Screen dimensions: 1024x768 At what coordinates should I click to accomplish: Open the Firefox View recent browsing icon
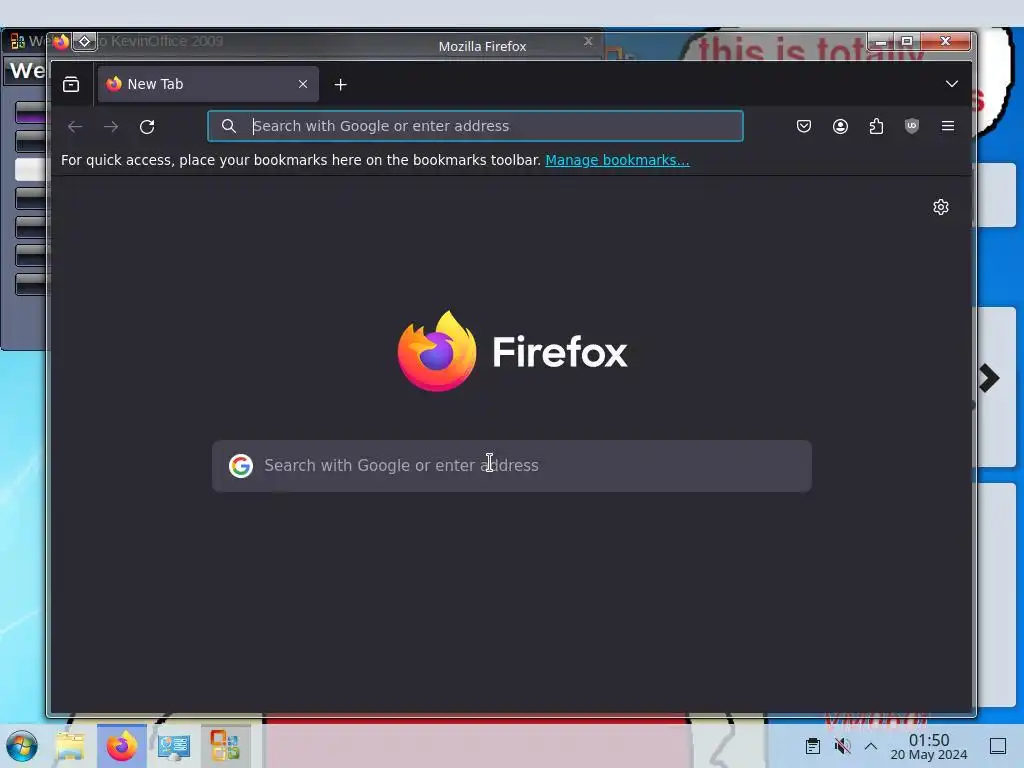(x=71, y=84)
